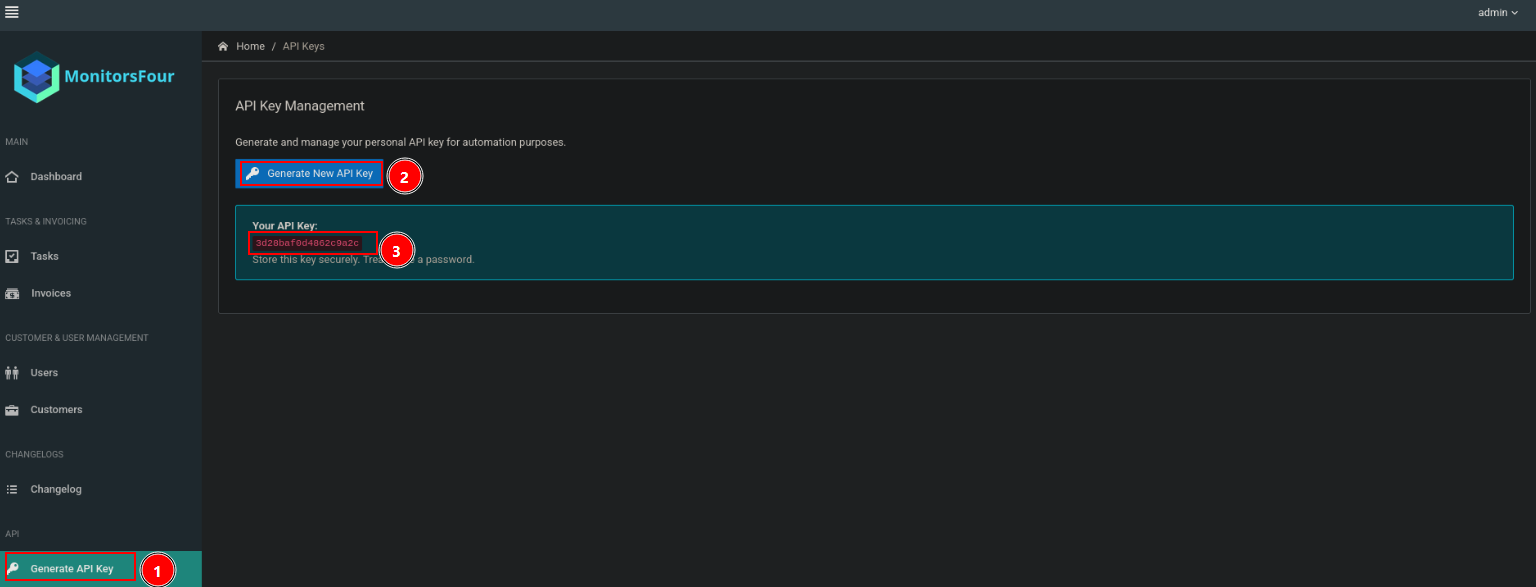Click the Changelog list icon

[12, 490]
